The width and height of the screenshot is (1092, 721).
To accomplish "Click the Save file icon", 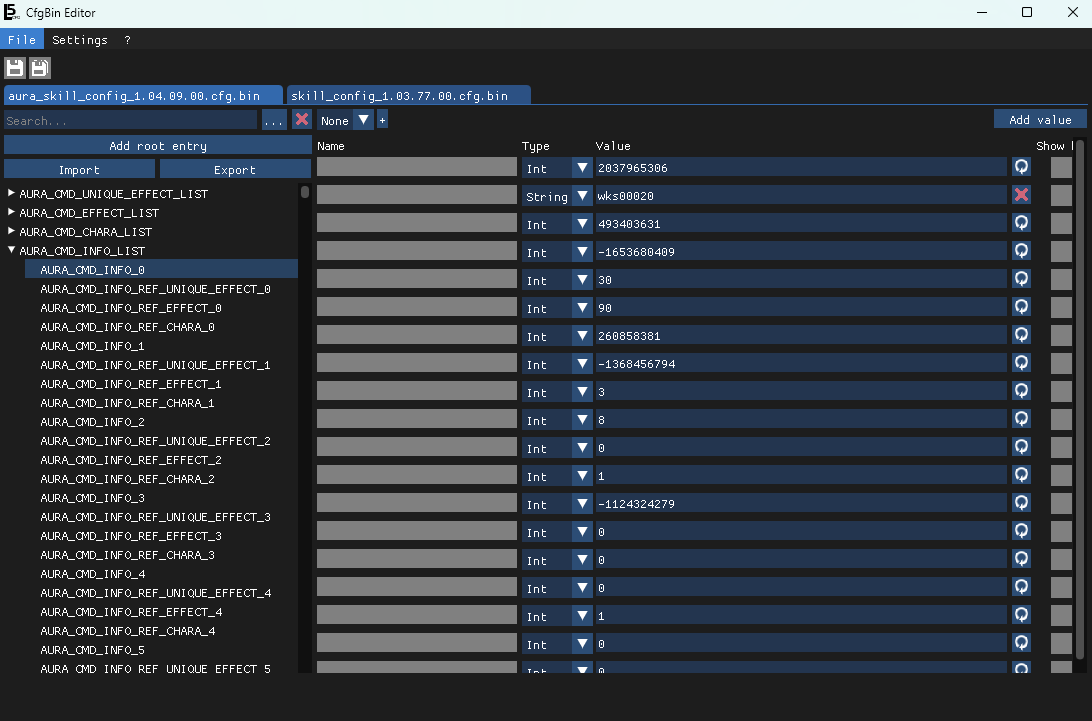I will point(15,68).
